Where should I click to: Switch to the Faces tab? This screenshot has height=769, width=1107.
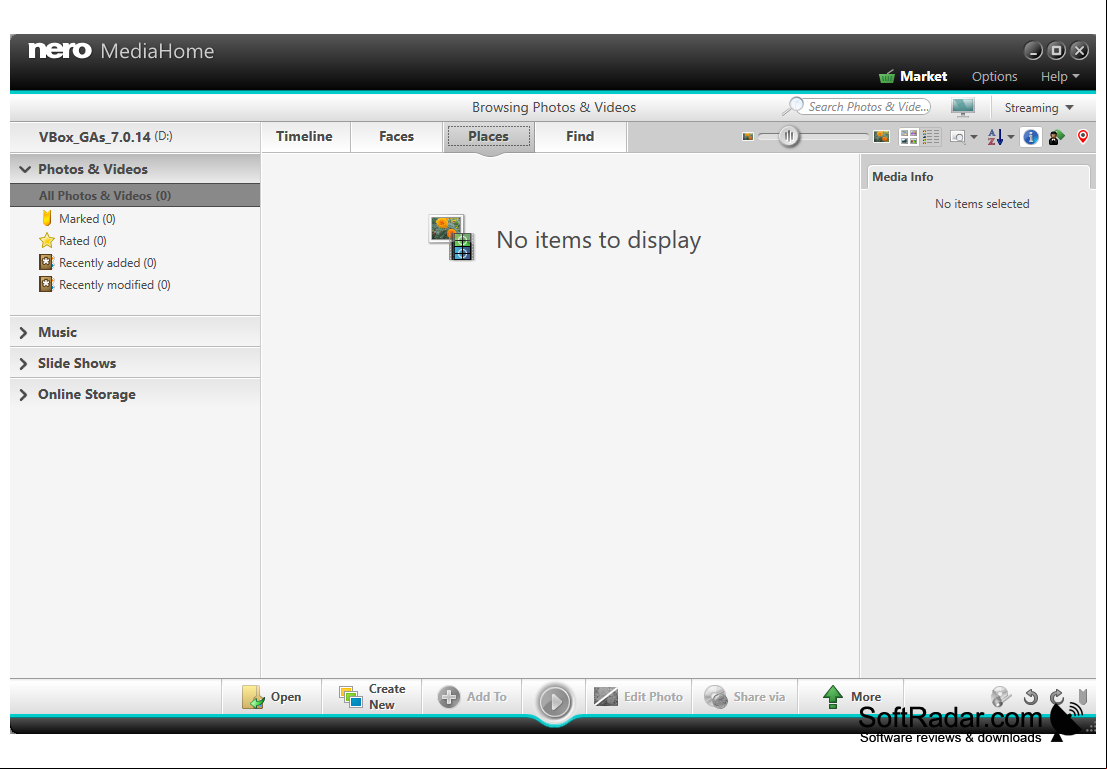(x=396, y=136)
